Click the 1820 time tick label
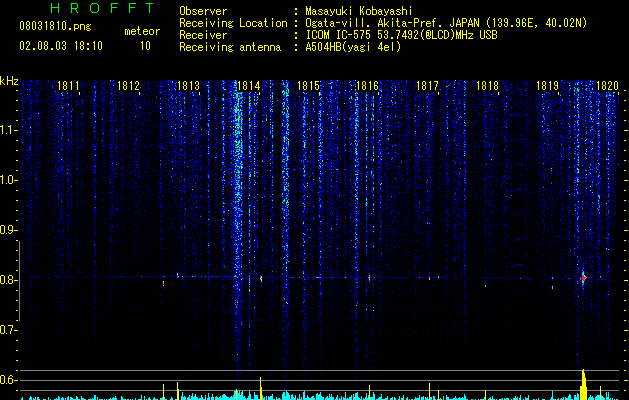This screenshot has width=629, height=400. click(x=607, y=86)
